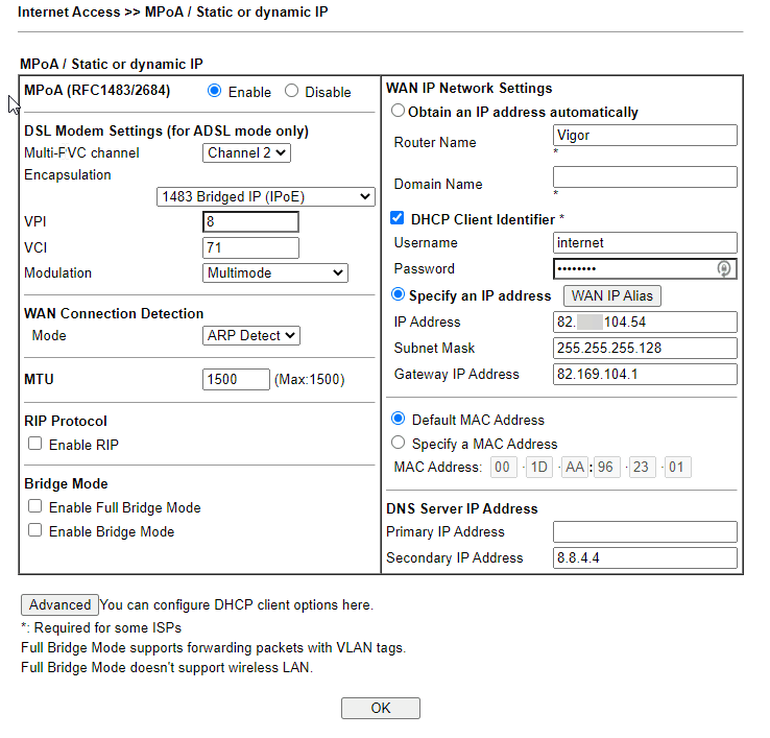
Task: Click the MAC Address octet 96
Action: coord(606,467)
